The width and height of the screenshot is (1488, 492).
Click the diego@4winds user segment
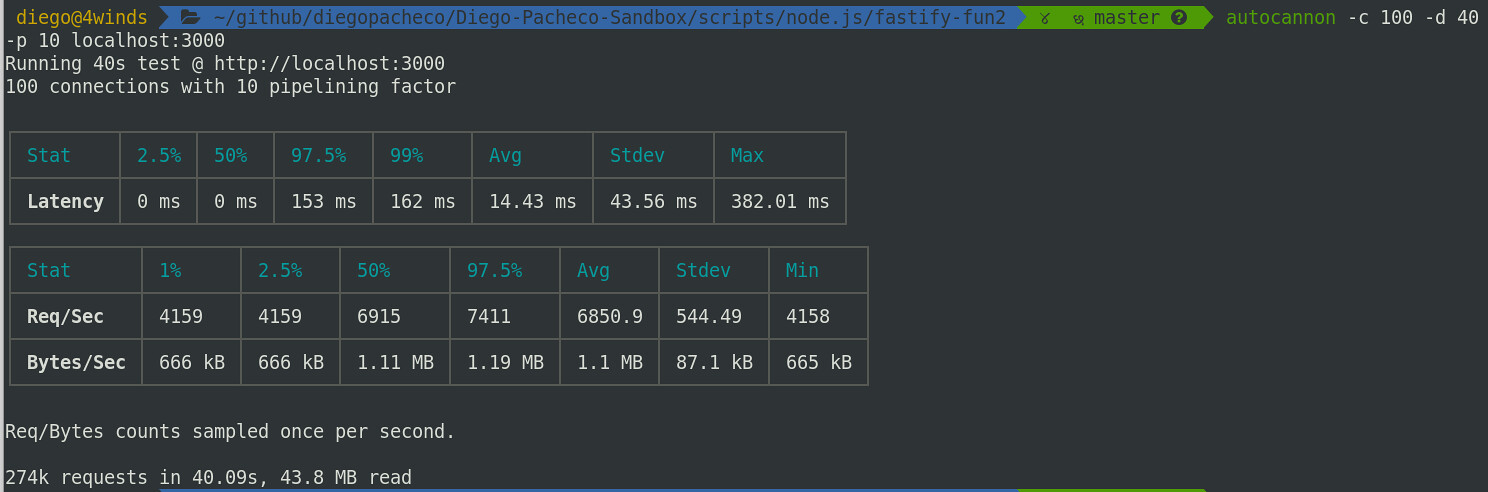coord(82,18)
